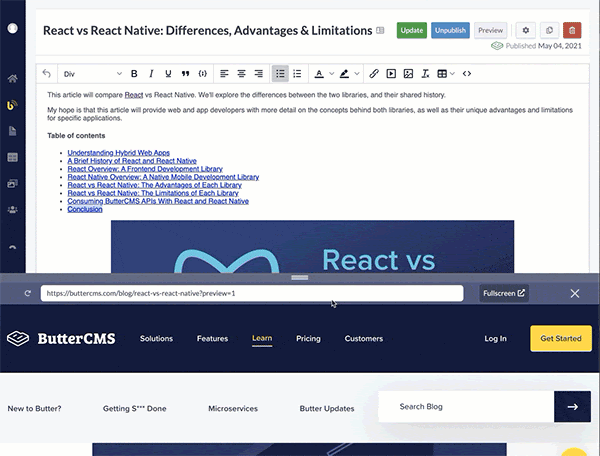Align text right
600x456 pixels.
pyautogui.click(x=259, y=74)
